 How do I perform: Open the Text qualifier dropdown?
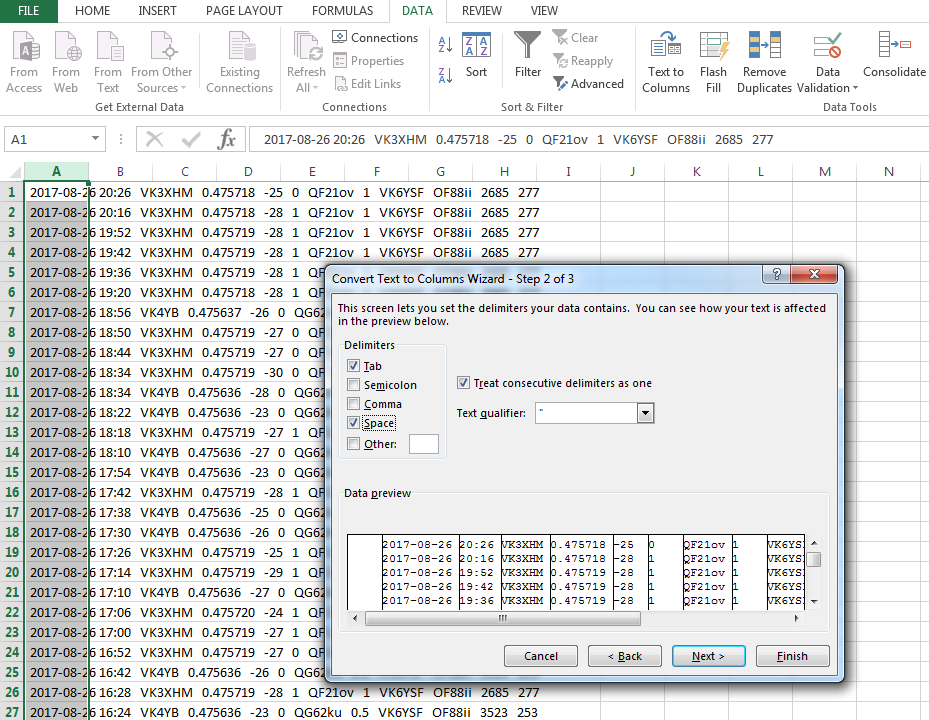coord(645,413)
